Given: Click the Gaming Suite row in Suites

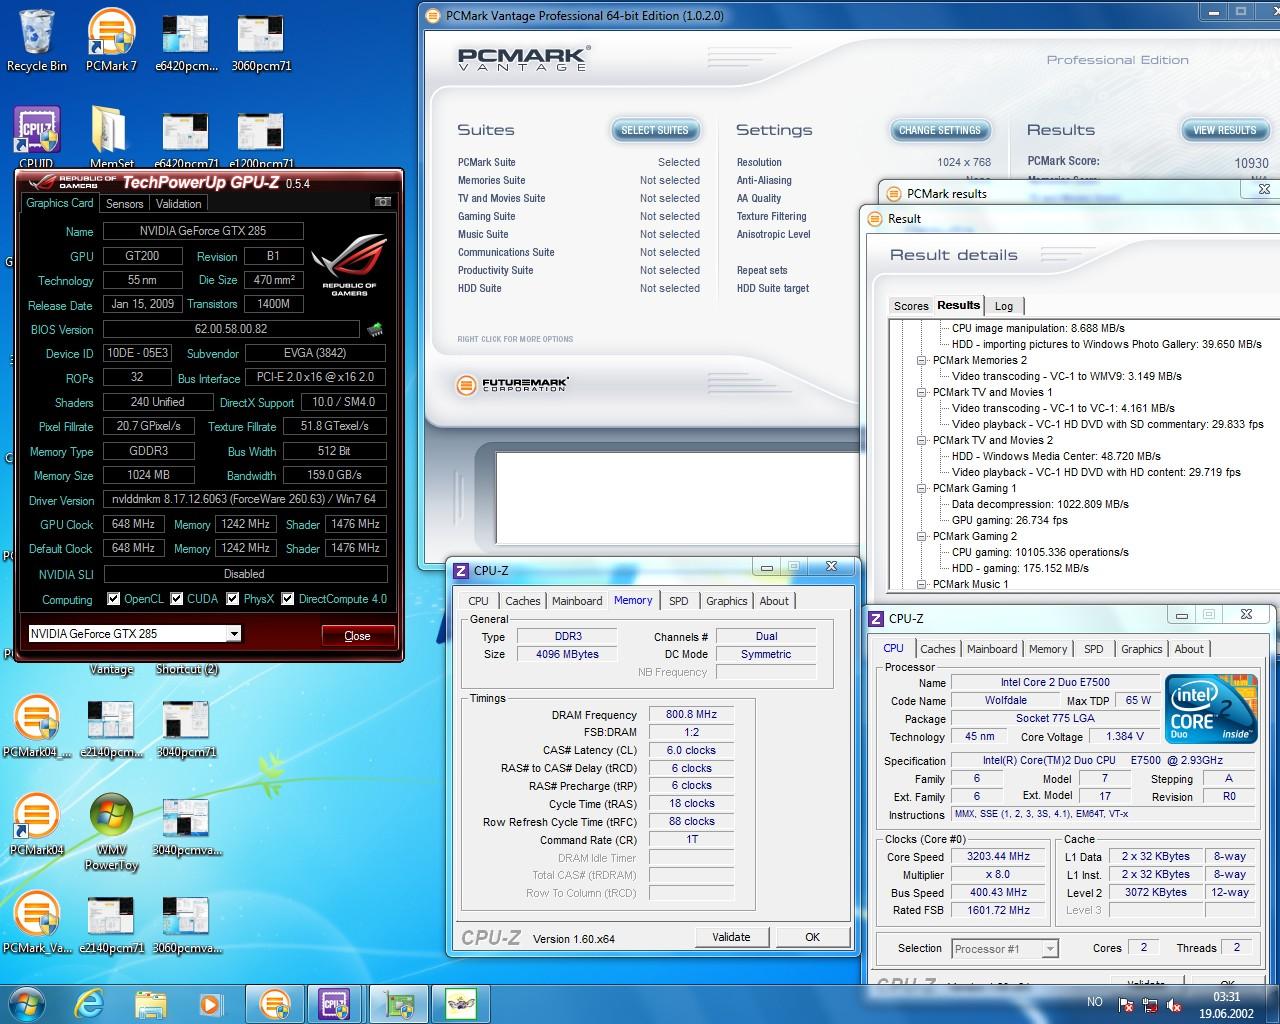Looking at the screenshot, I should tap(579, 216).
